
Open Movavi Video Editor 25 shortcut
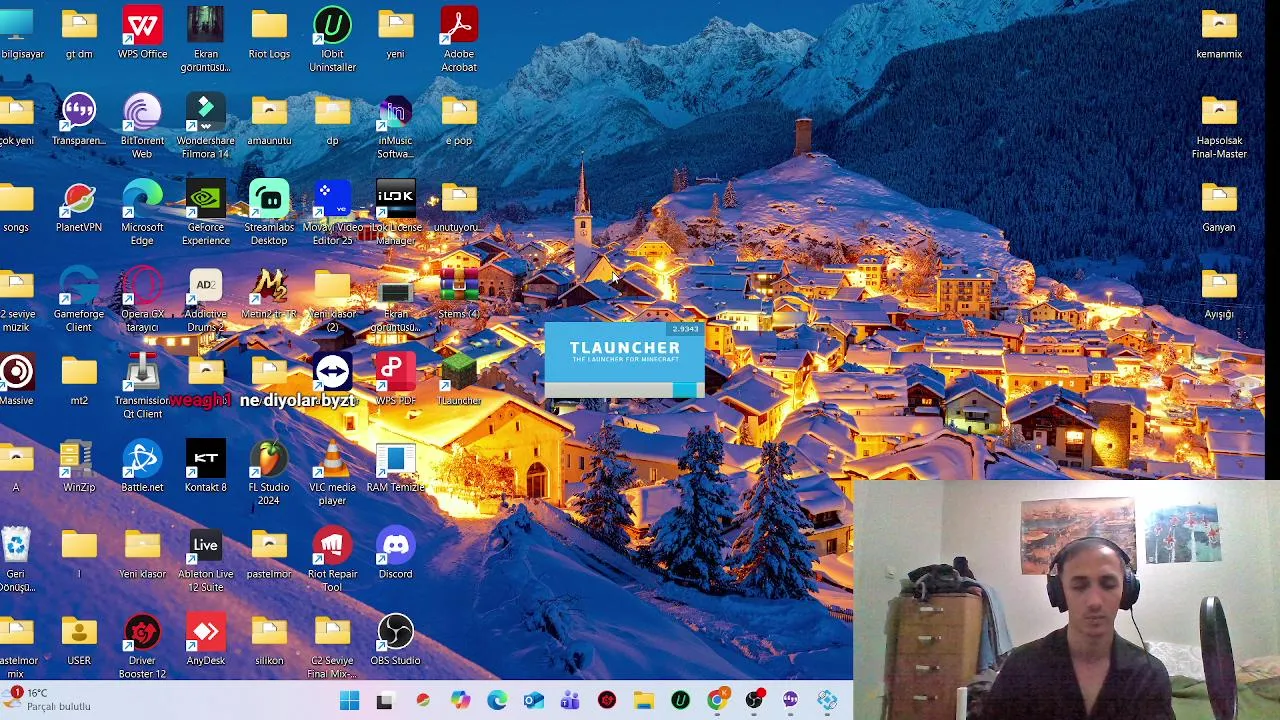click(x=332, y=214)
